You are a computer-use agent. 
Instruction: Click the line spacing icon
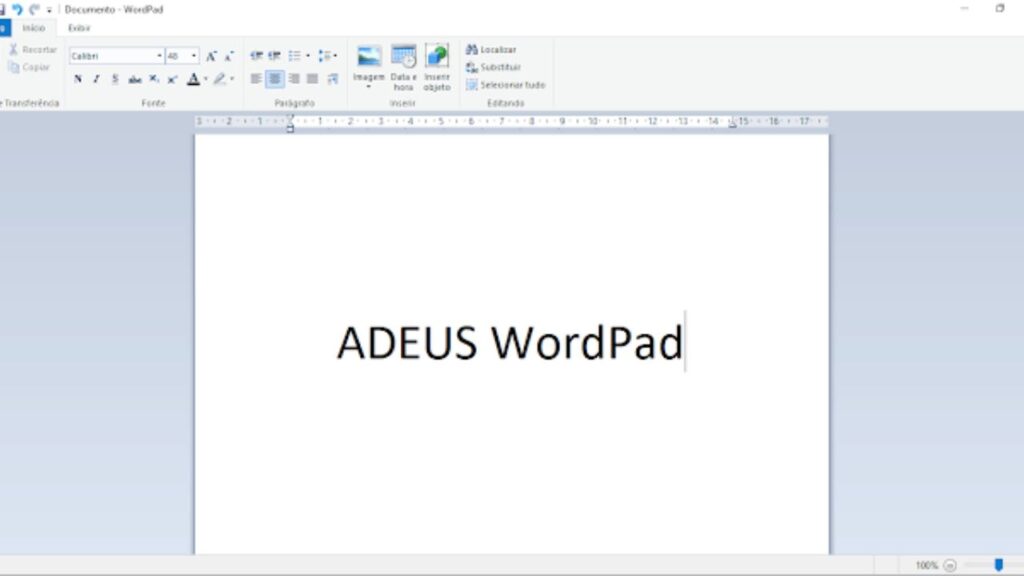pos(324,56)
